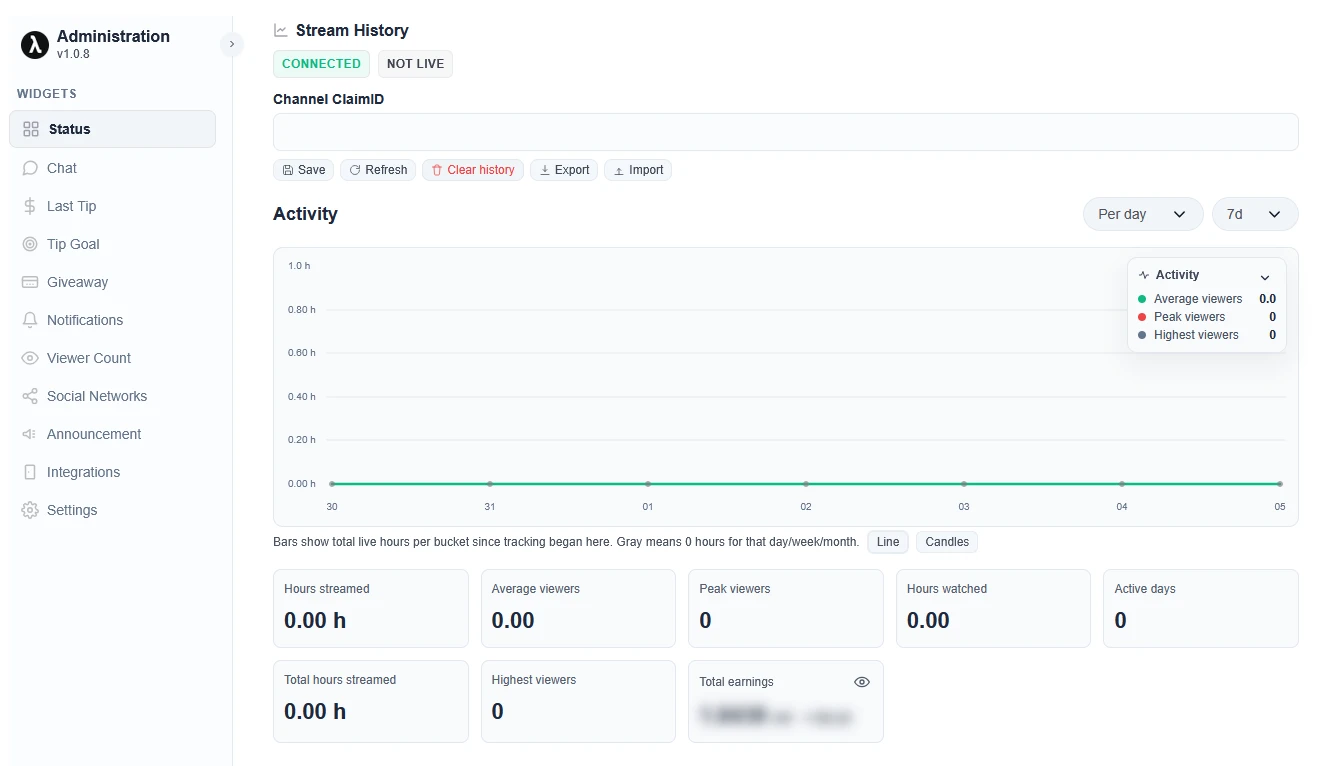Click the Hours streamed stat card
Viewport: 1320px width, 766px height.
[371, 609]
